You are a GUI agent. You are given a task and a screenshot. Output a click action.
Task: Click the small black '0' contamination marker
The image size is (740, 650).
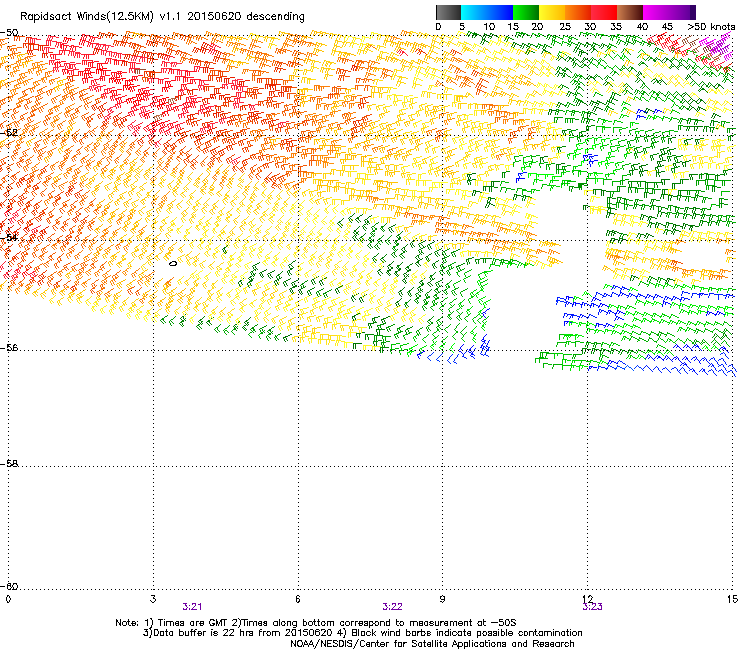click(x=173, y=263)
